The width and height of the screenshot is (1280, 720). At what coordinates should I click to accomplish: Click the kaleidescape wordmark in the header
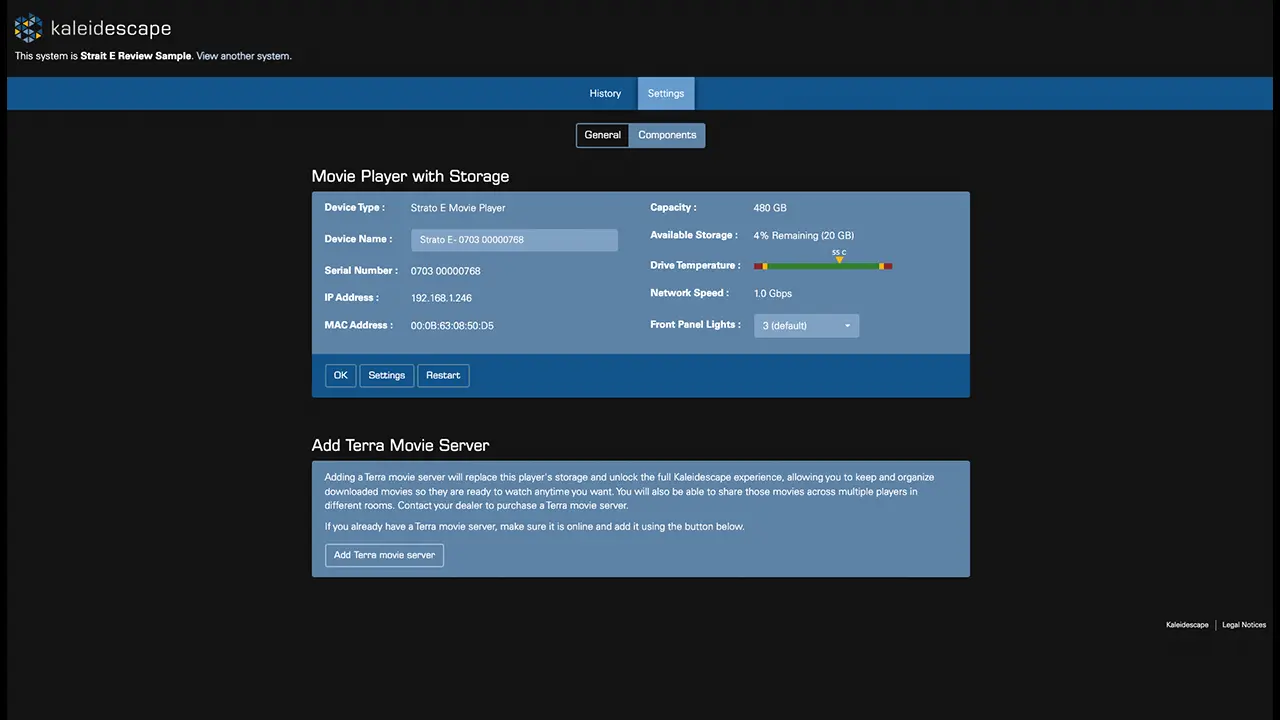click(x=110, y=29)
